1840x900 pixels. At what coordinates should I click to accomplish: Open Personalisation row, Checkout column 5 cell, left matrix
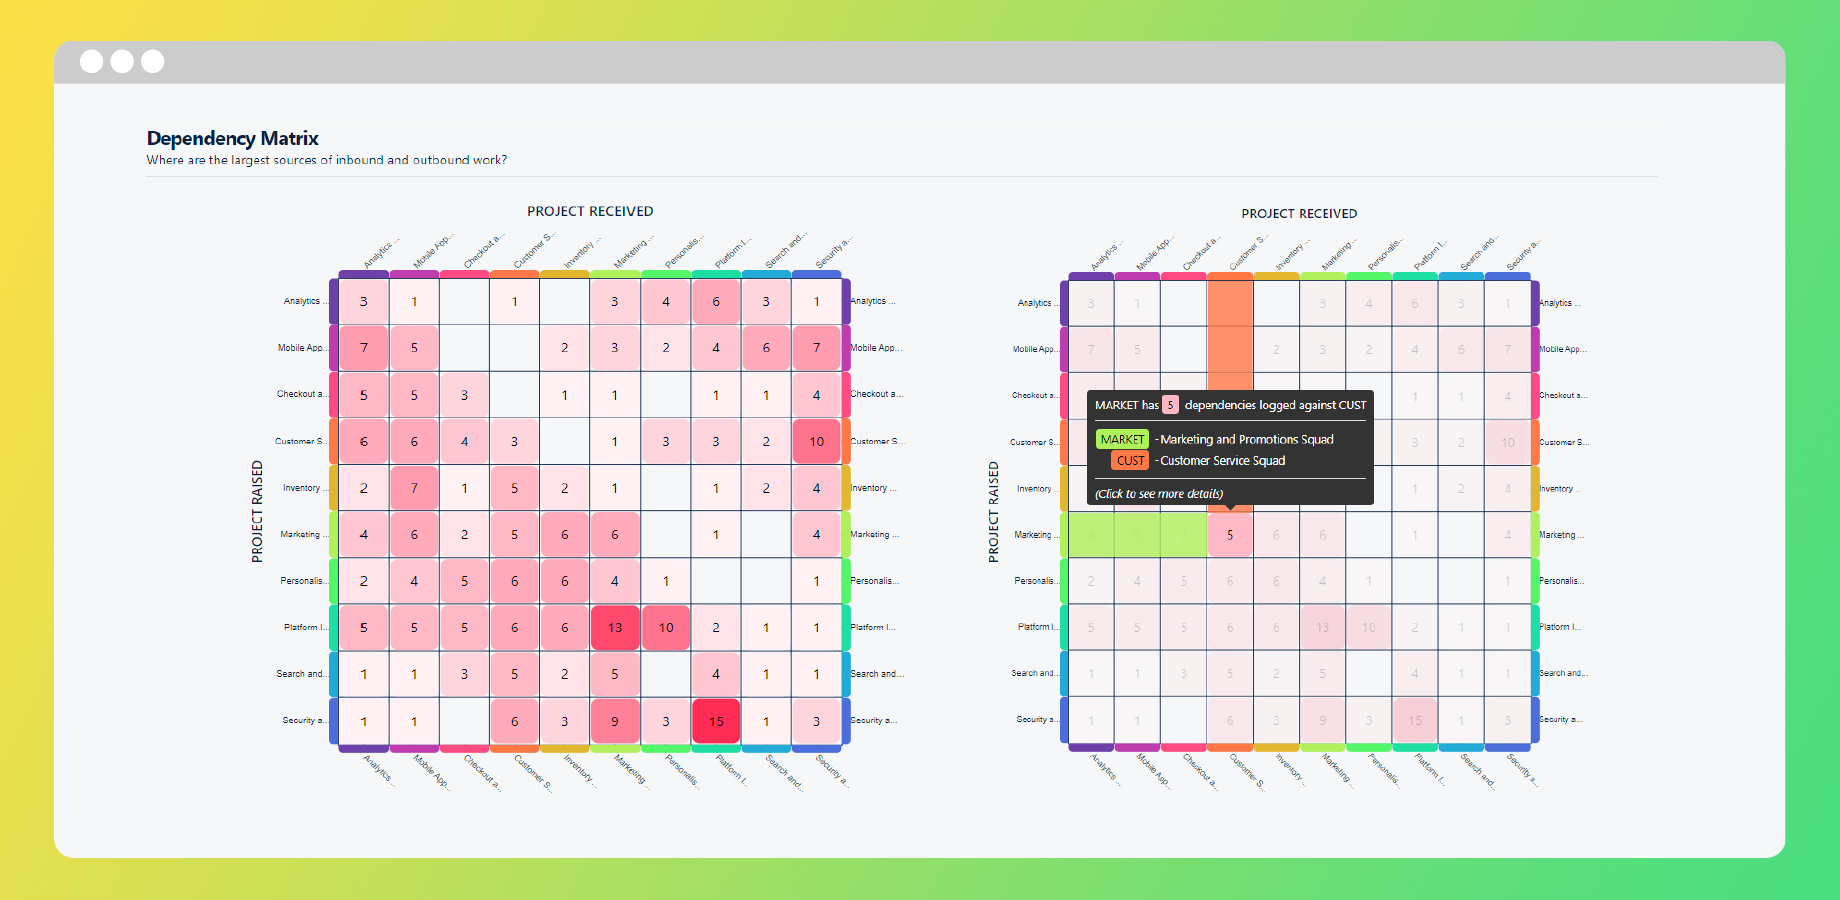464,581
